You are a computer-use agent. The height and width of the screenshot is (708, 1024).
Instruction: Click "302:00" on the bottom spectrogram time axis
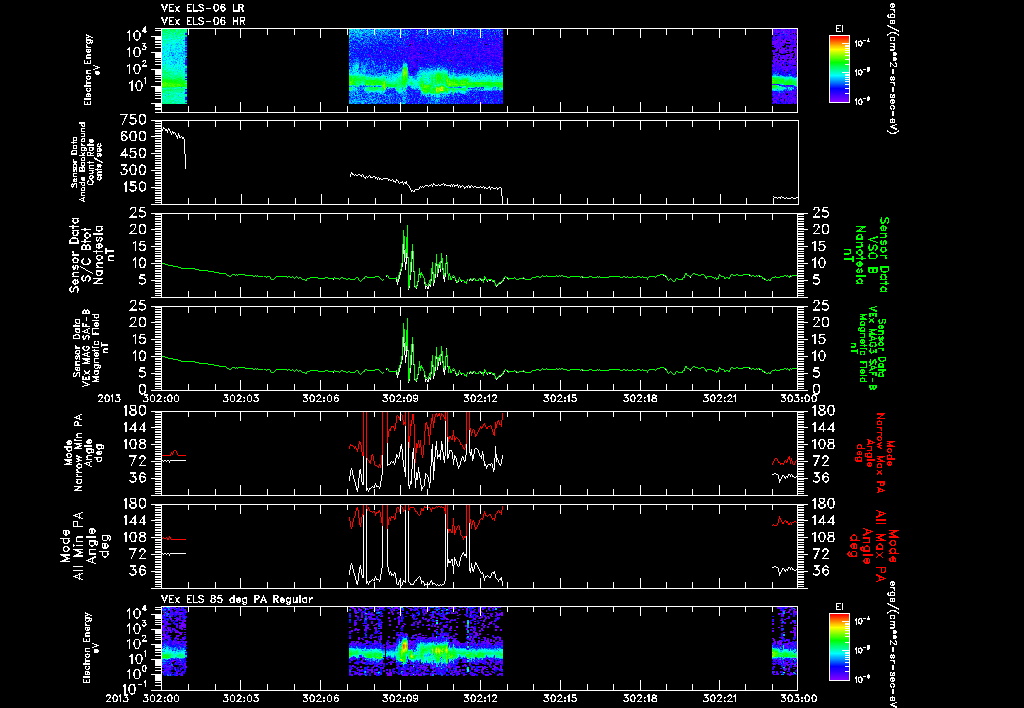tap(161, 698)
